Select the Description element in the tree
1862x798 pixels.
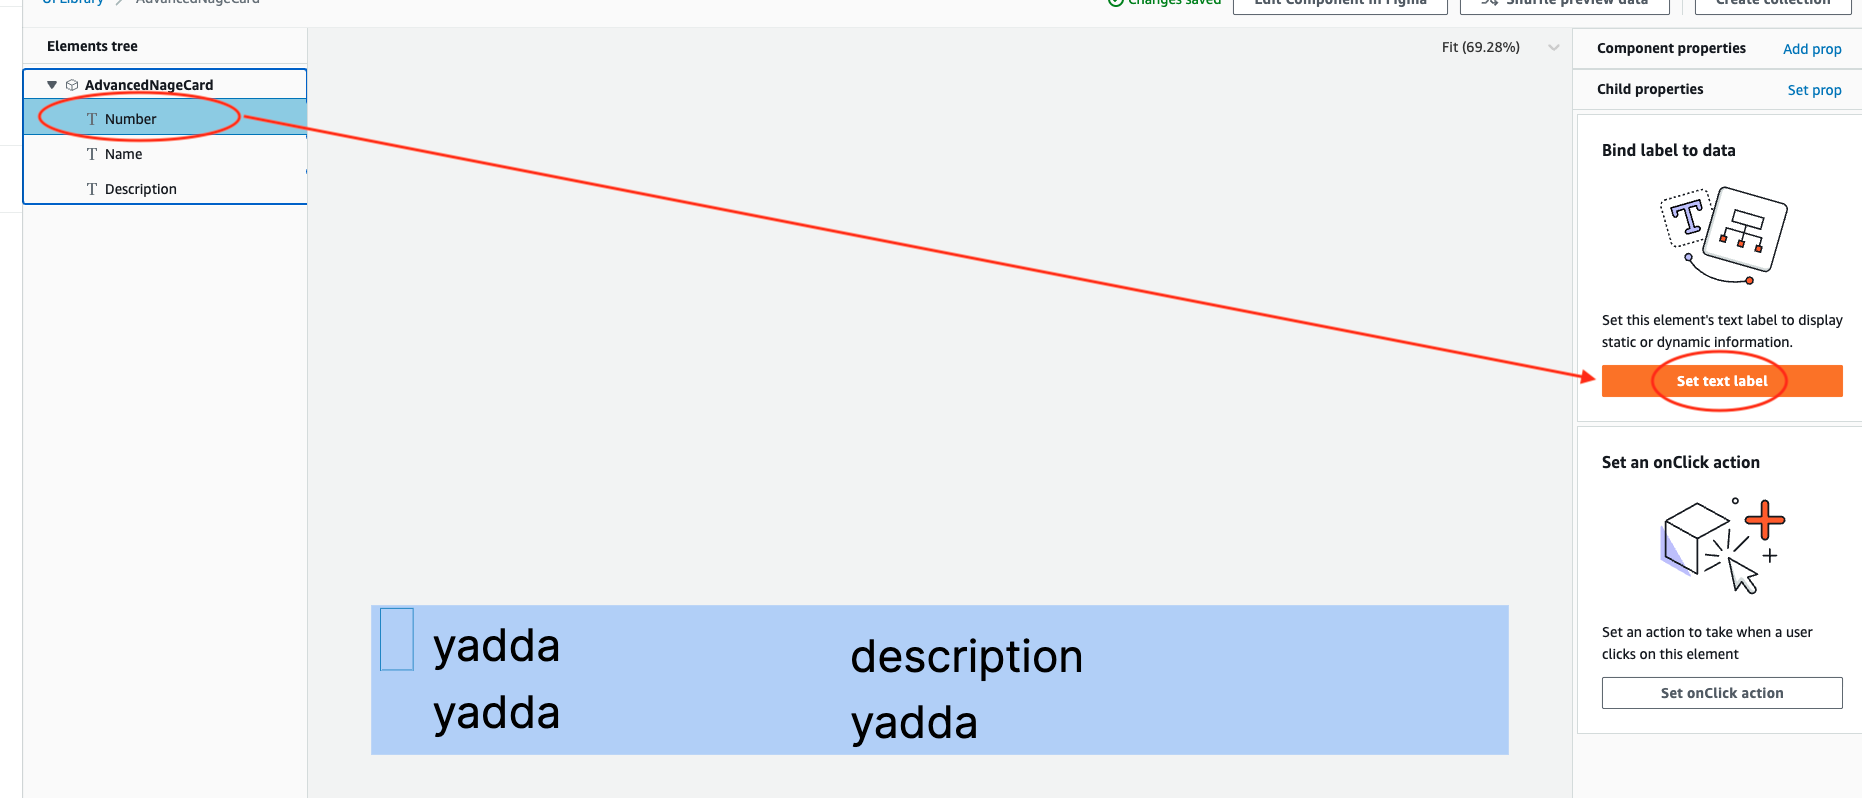[141, 188]
